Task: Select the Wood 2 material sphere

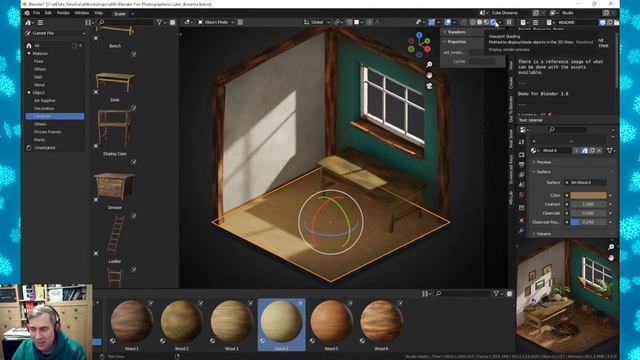Action: pyautogui.click(x=181, y=321)
